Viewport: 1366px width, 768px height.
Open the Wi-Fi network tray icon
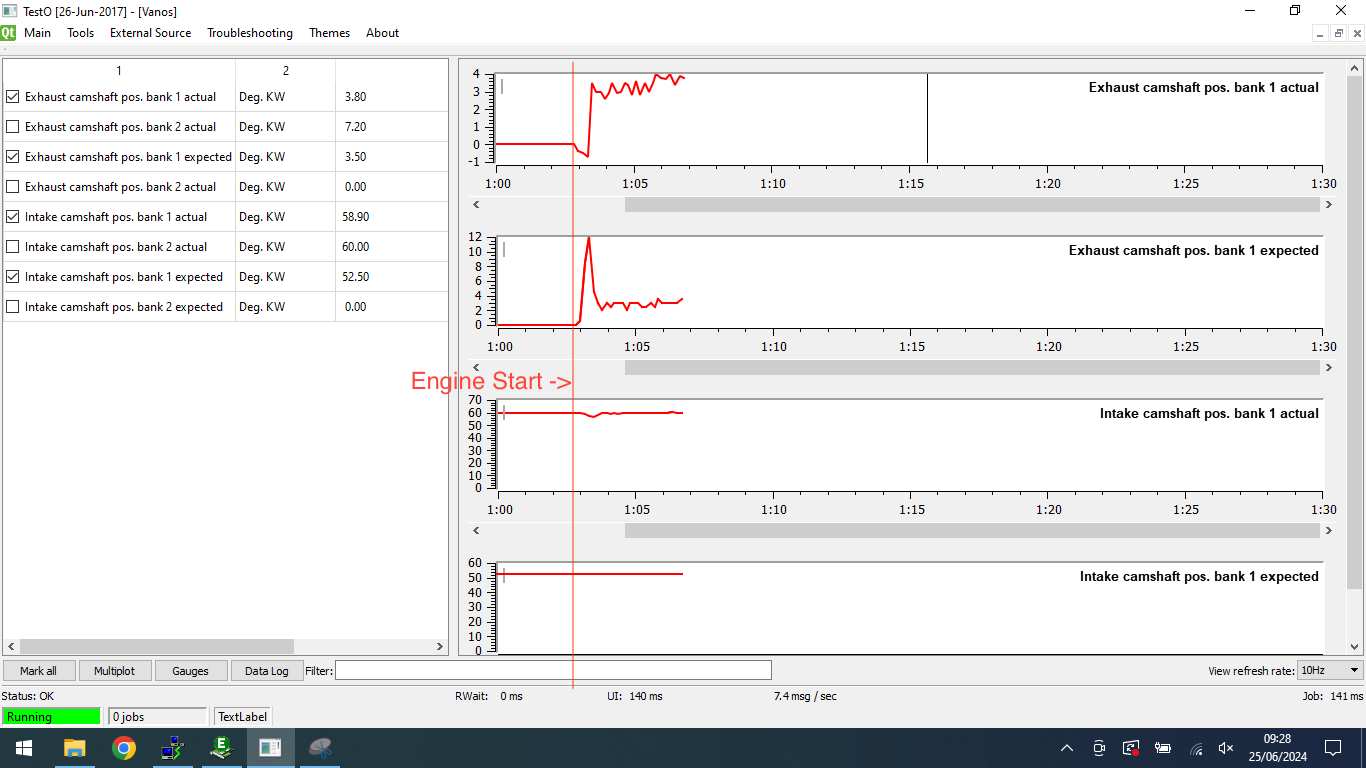(x=1196, y=748)
